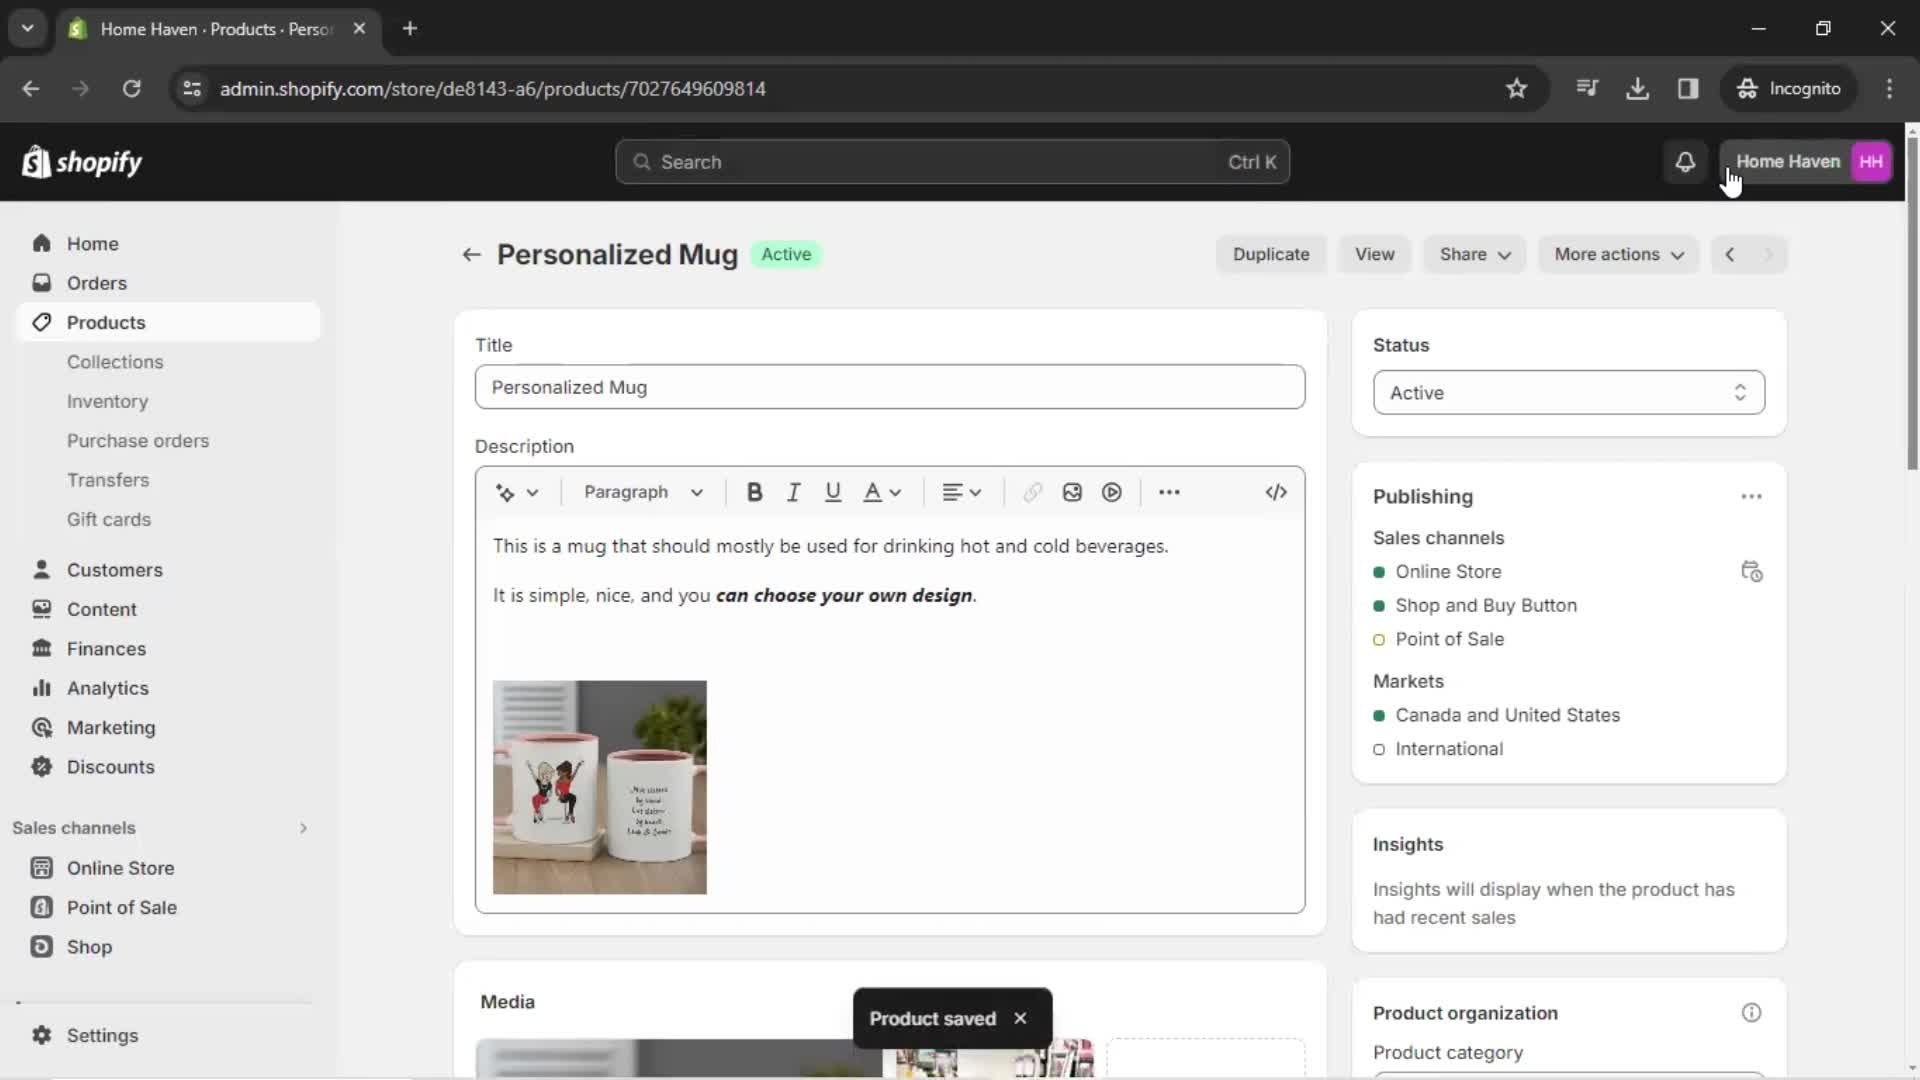Click the insert link icon

(x=1033, y=492)
